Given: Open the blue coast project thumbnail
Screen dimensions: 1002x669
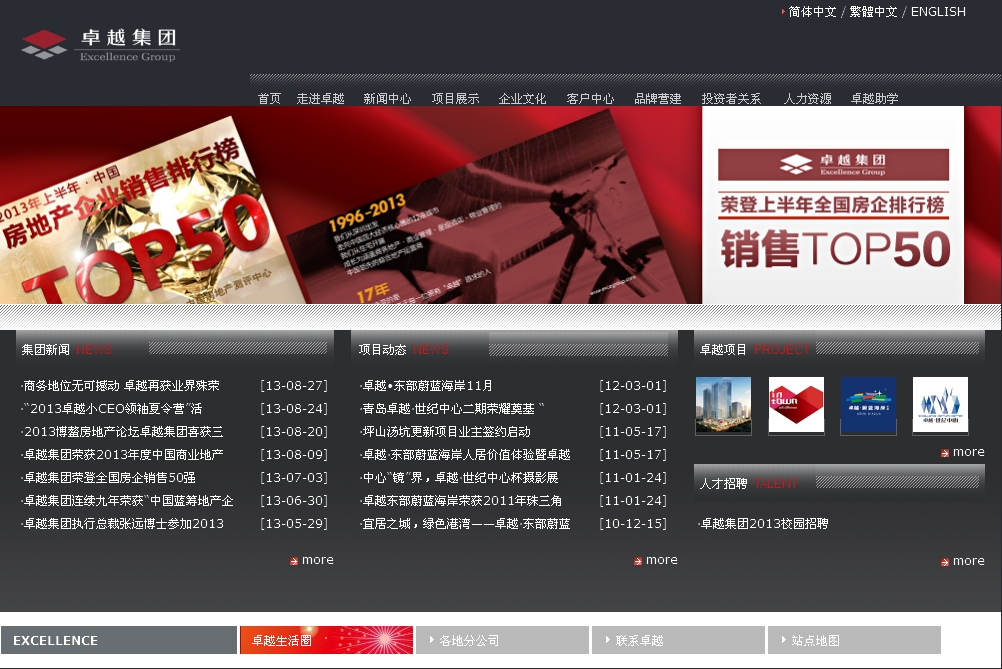Looking at the screenshot, I should point(868,406).
